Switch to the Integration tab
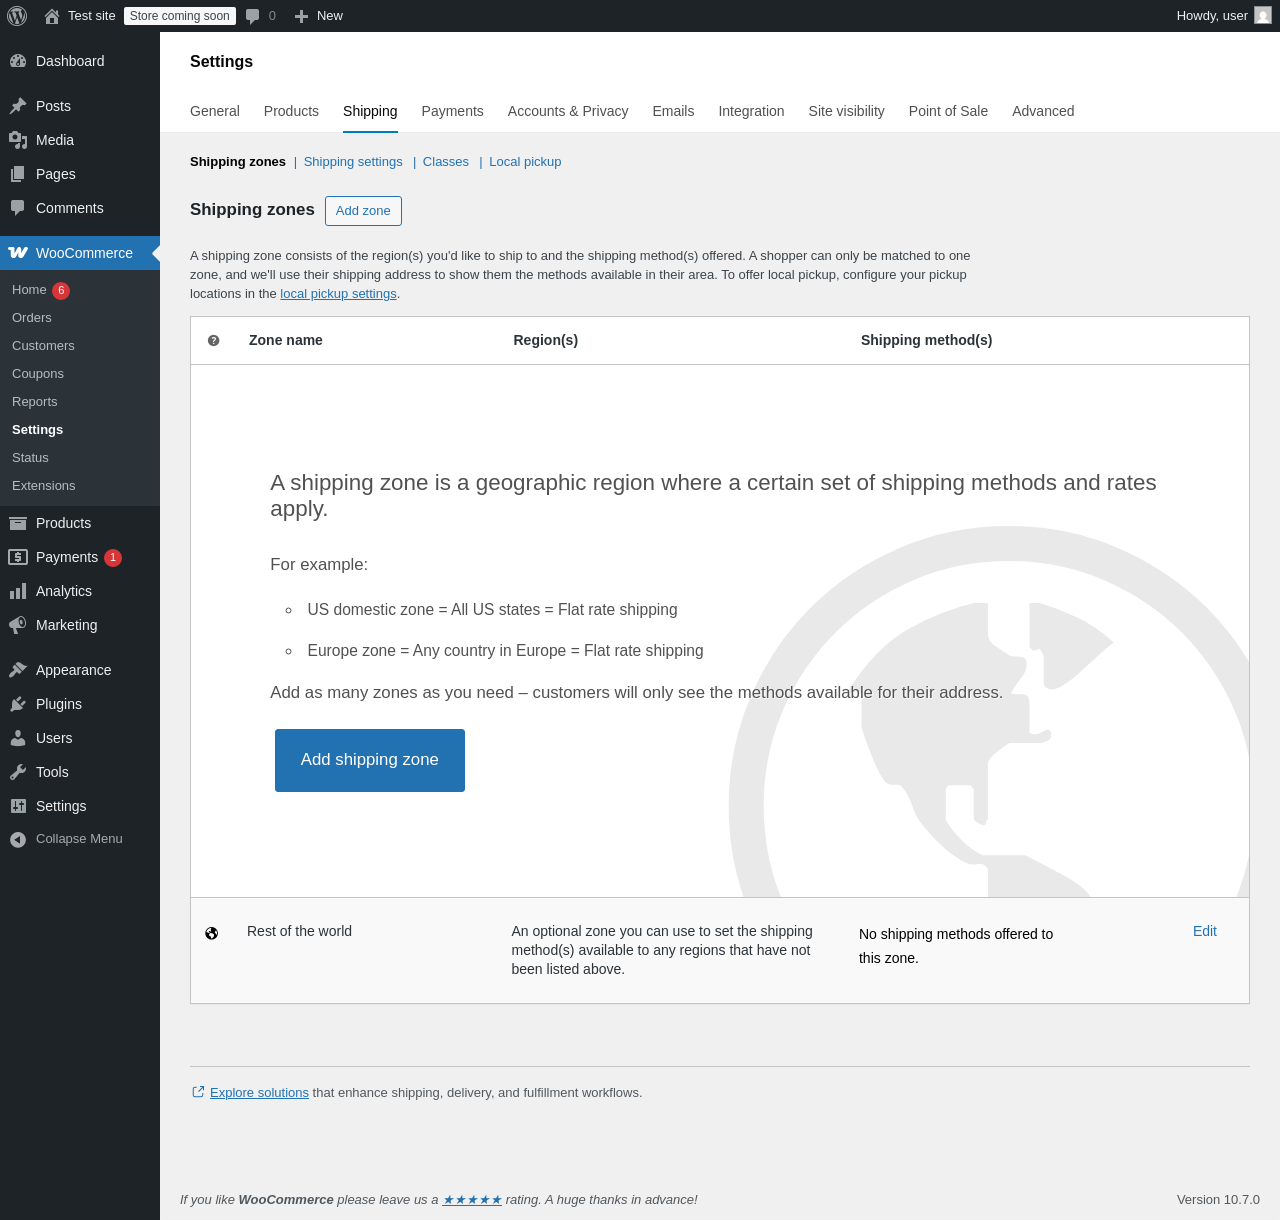Screen dimensions: 1280x1220 coord(751,111)
